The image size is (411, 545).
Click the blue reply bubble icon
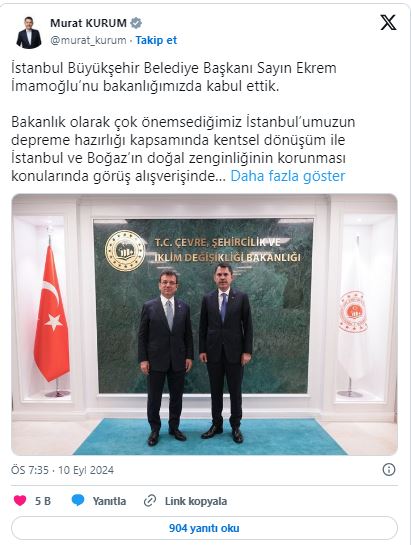(78, 501)
